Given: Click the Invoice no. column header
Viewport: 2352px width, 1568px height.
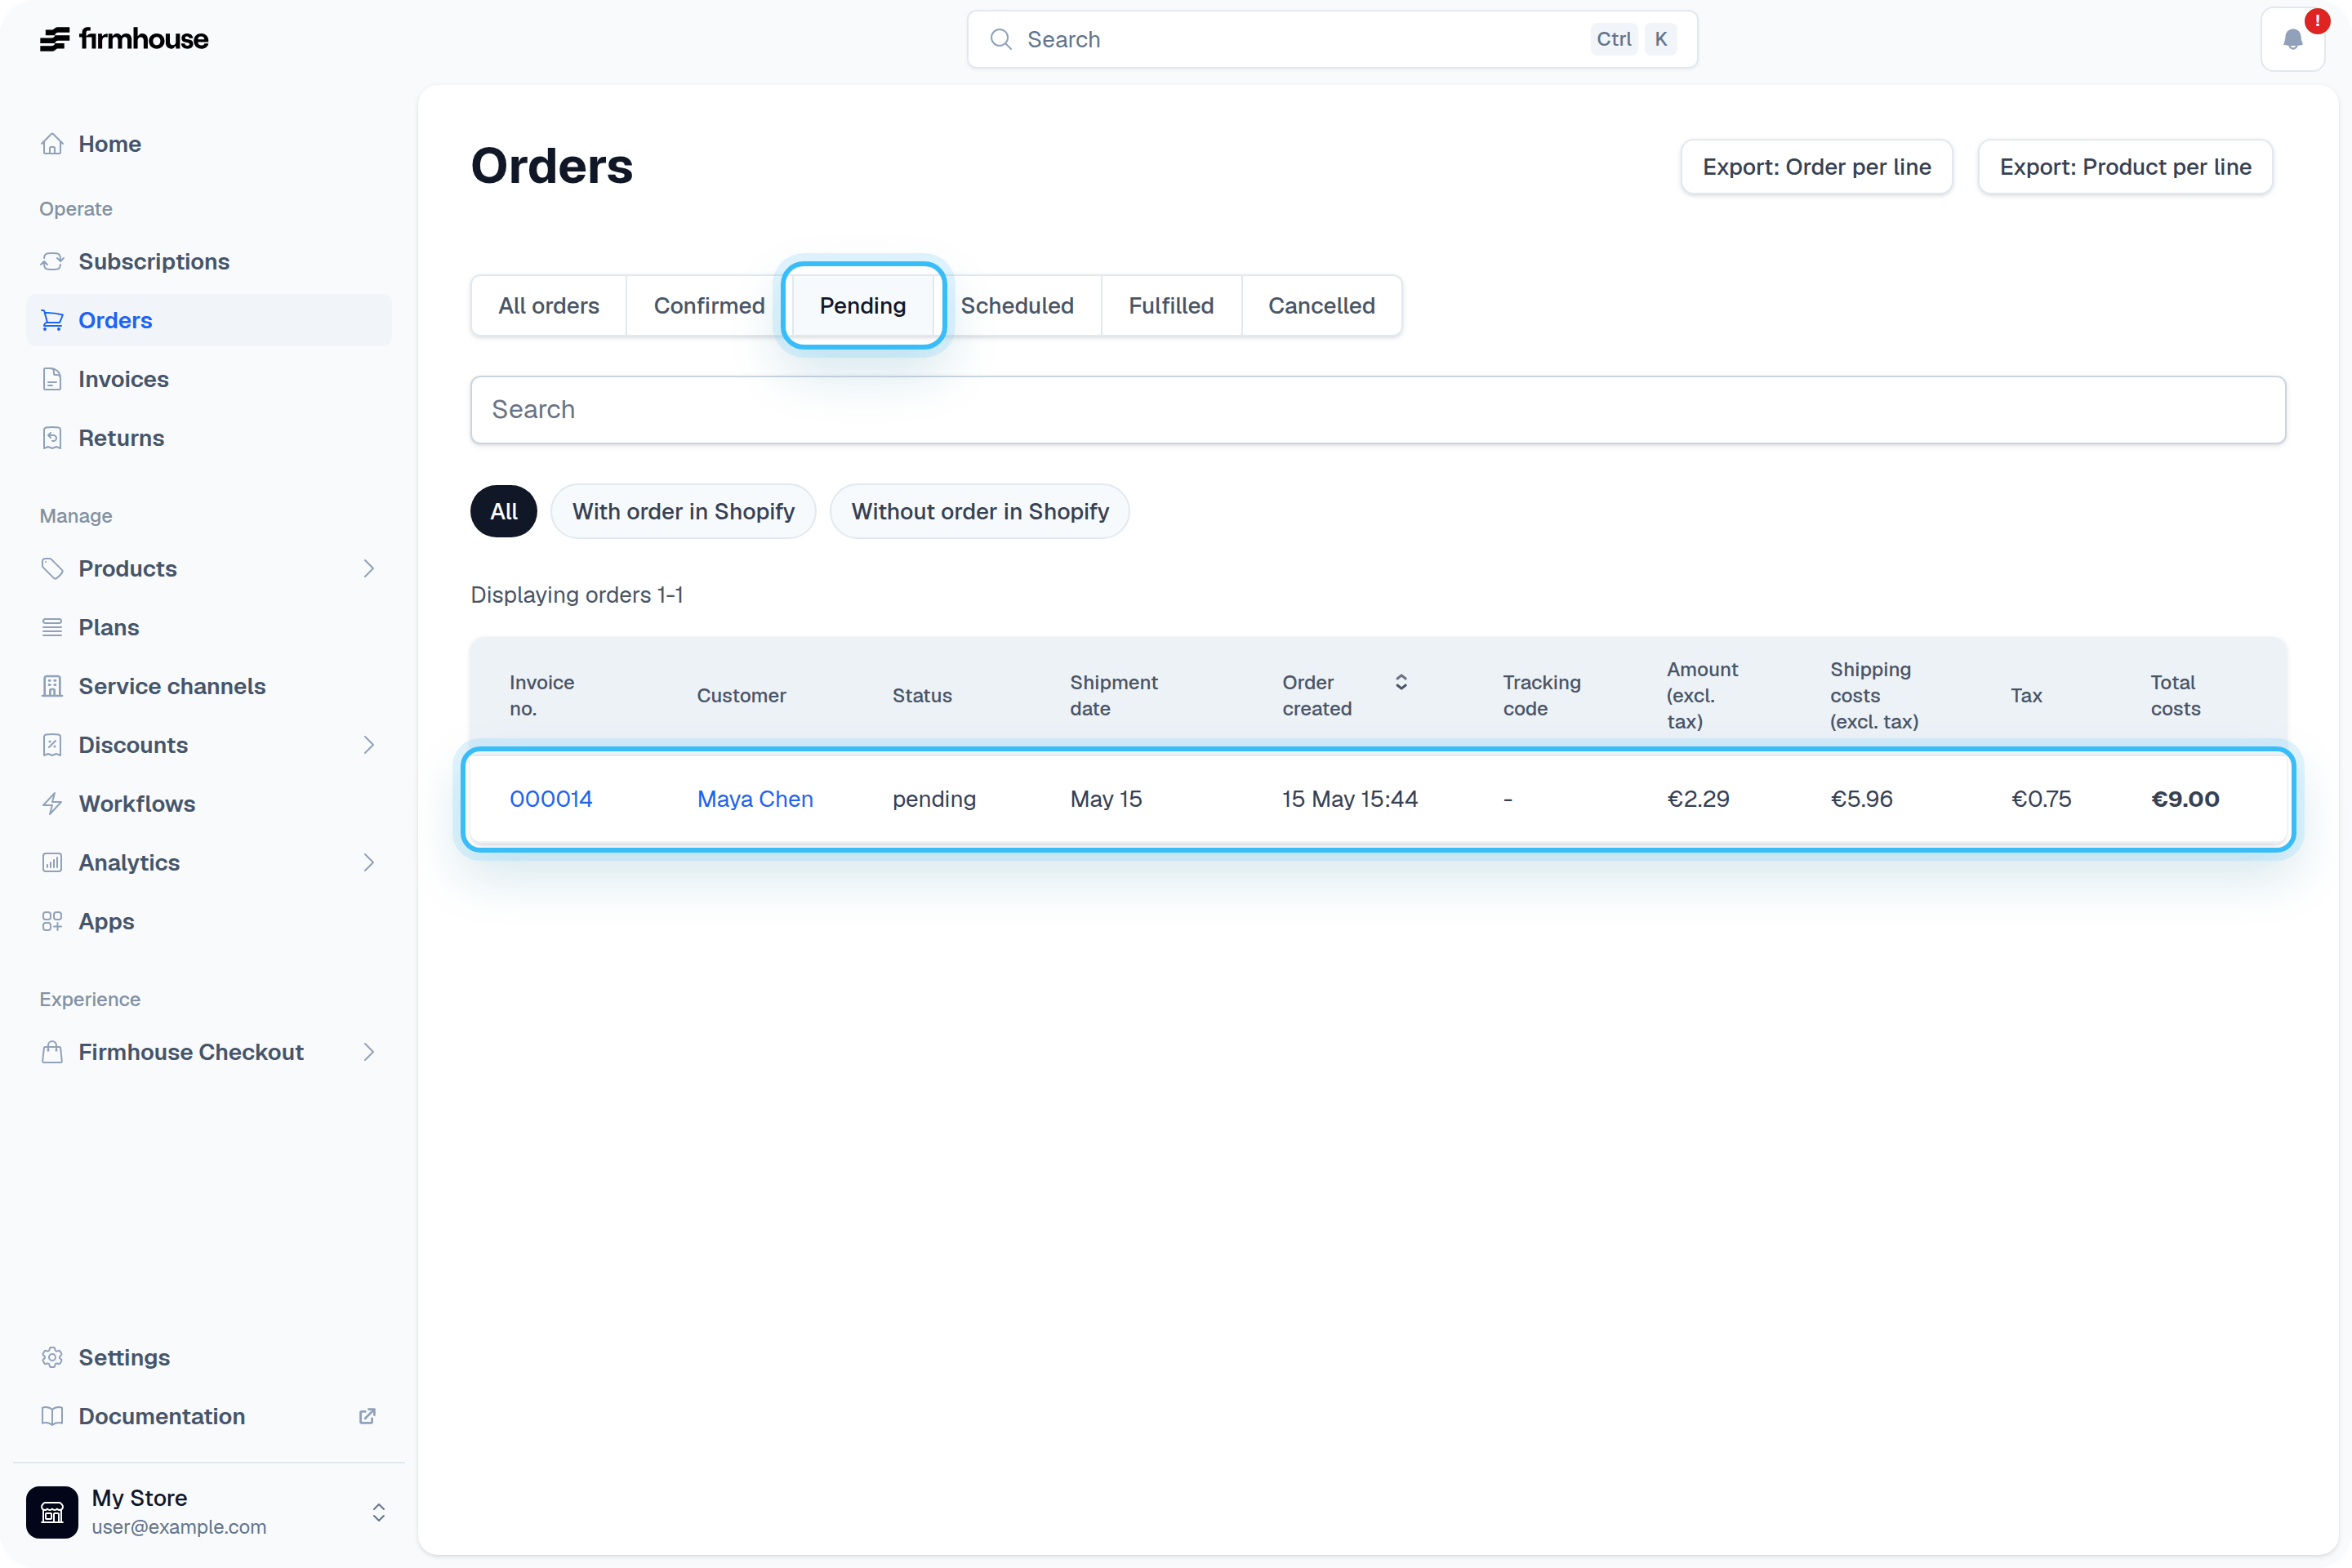Looking at the screenshot, I should (542, 695).
